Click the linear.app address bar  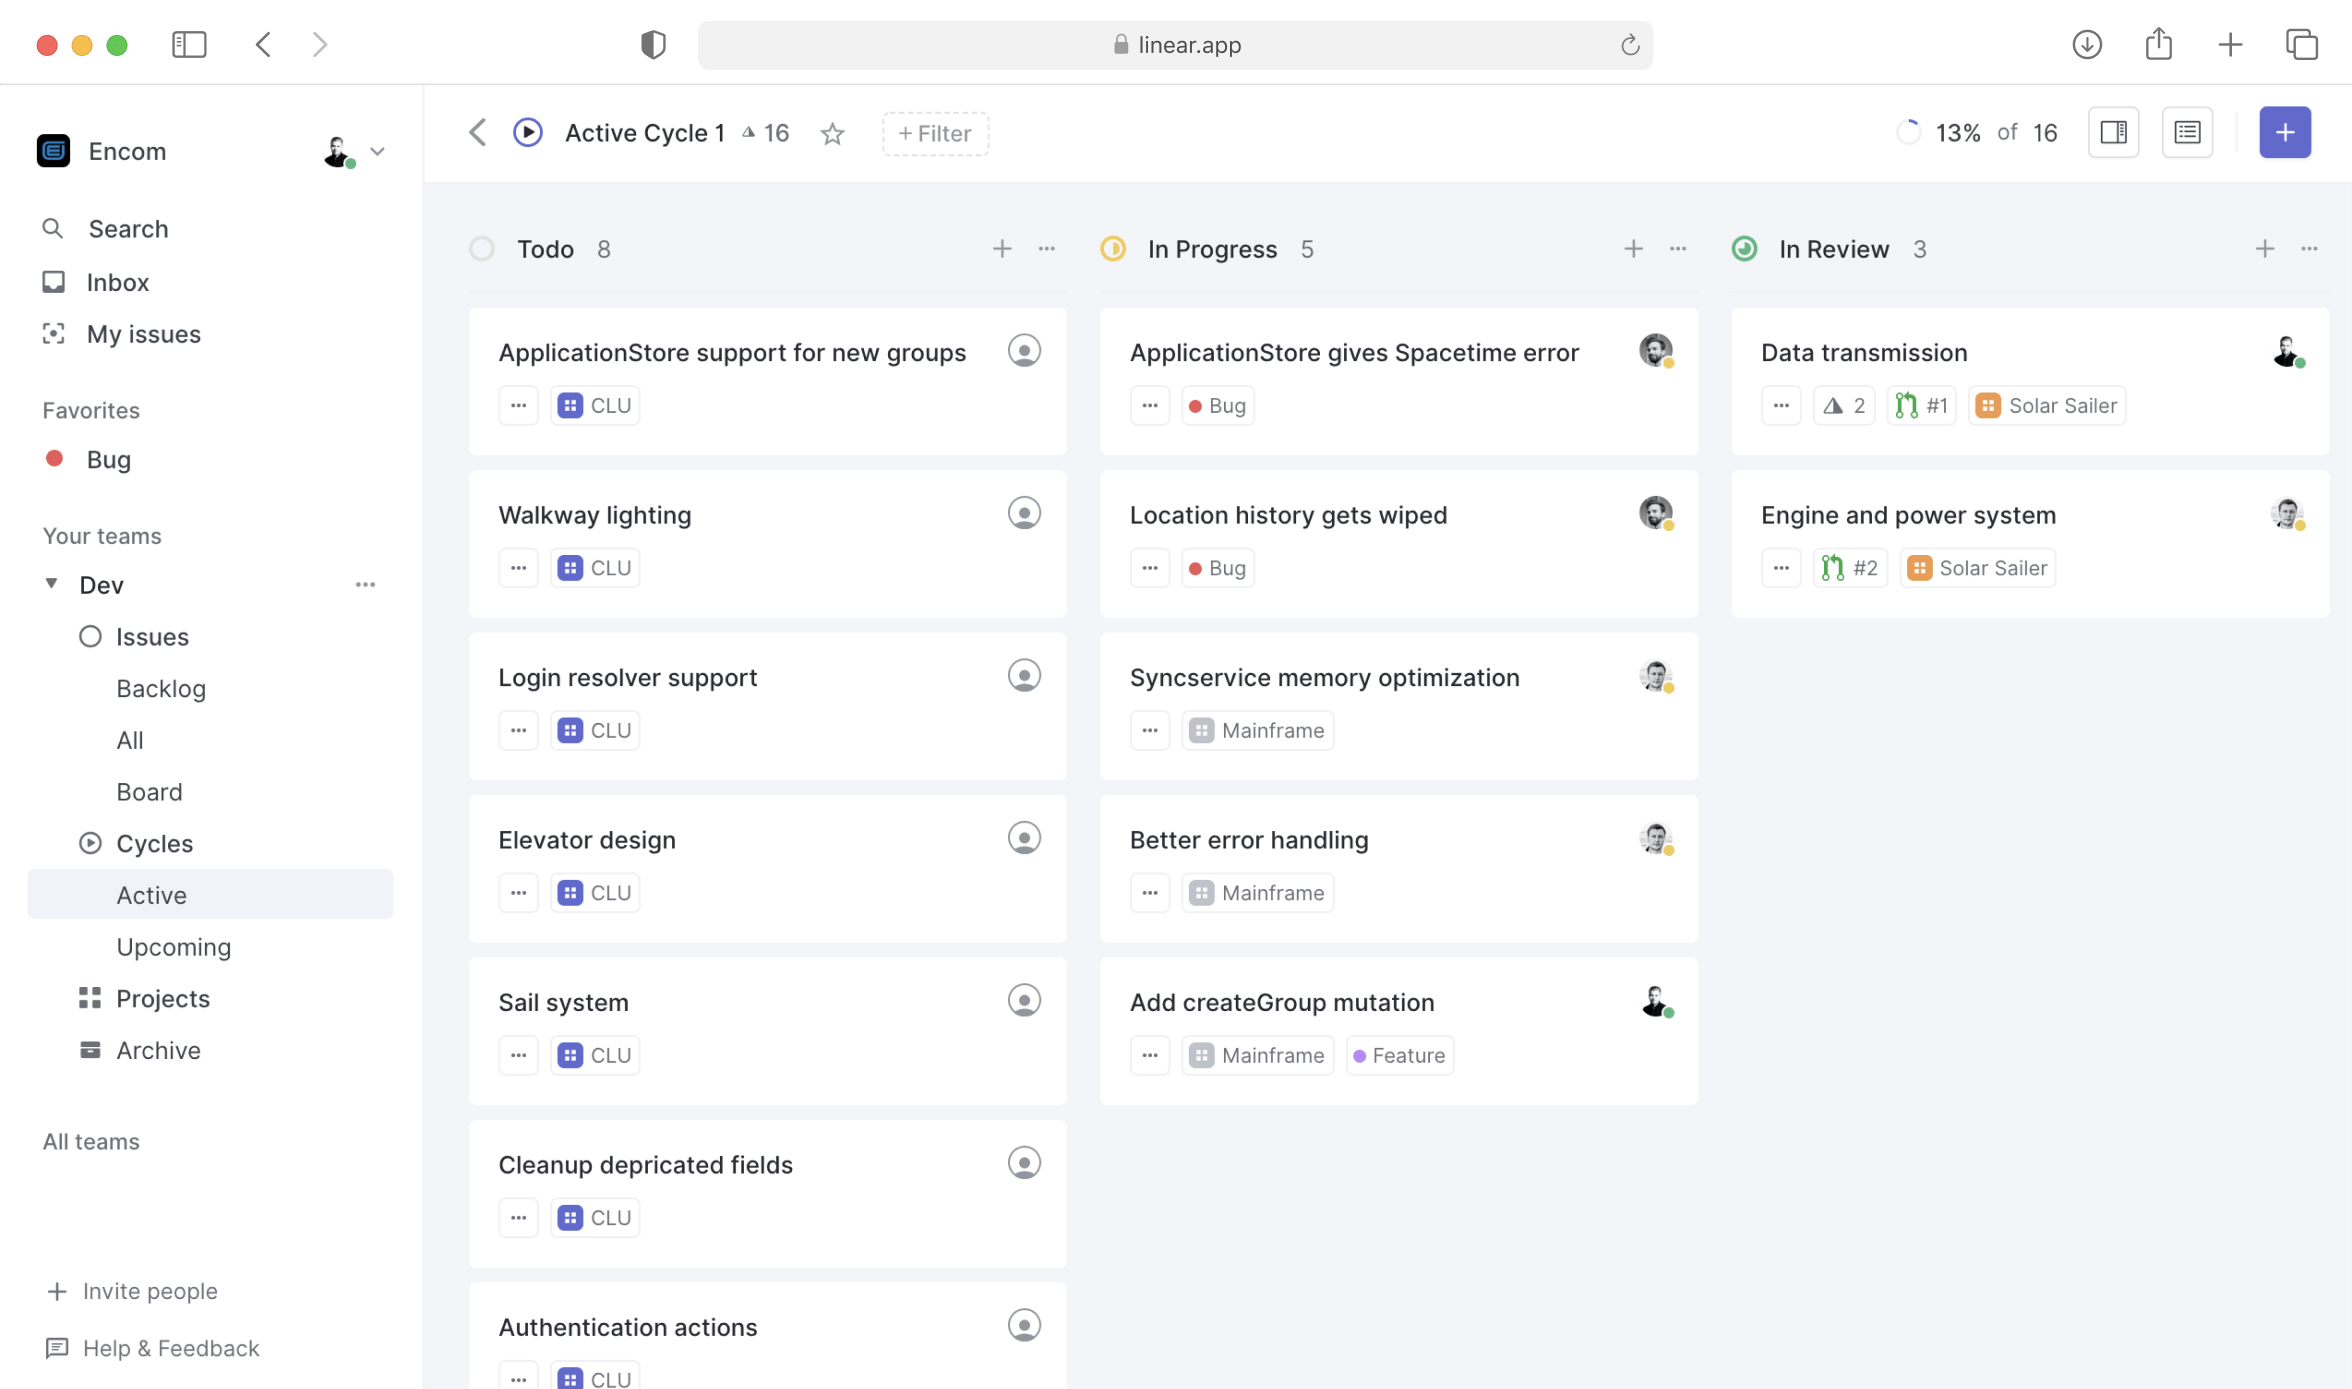[1175, 45]
